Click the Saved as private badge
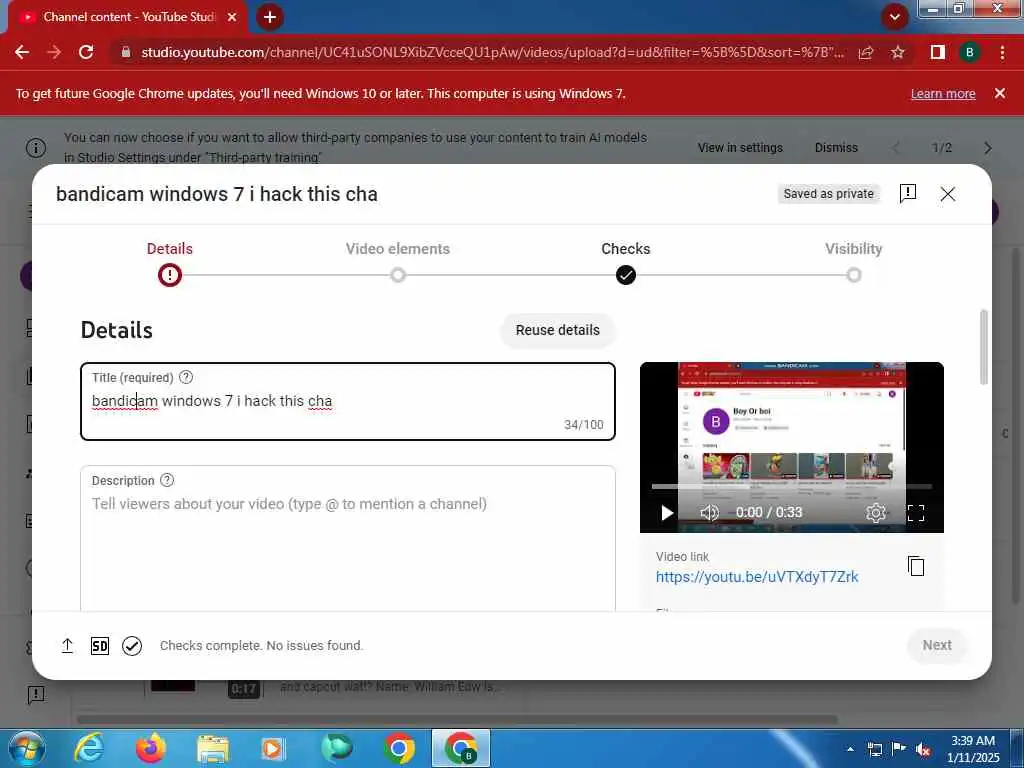The image size is (1024, 768). click(829, 194)
